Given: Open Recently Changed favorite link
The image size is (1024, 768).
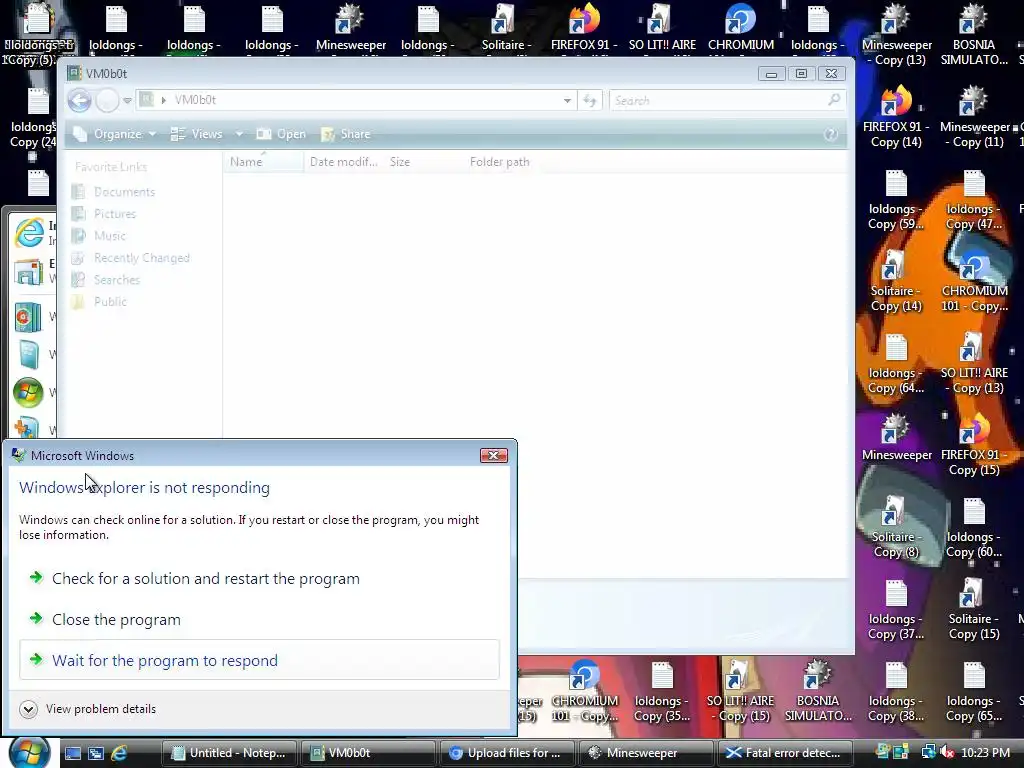Looking at the screenshot, I should (131, 258).
